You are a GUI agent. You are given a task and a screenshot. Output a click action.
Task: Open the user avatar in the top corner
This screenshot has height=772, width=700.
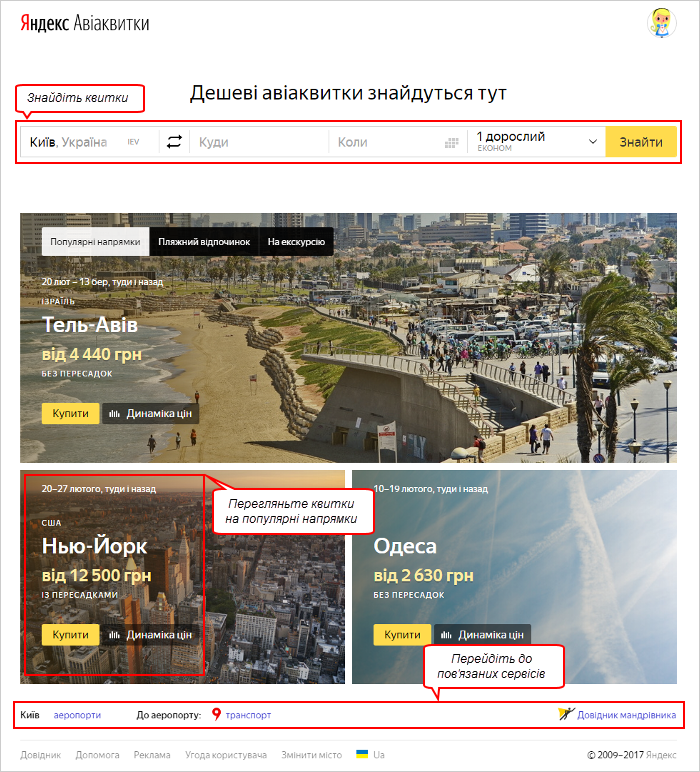click(x=662, y=23)
